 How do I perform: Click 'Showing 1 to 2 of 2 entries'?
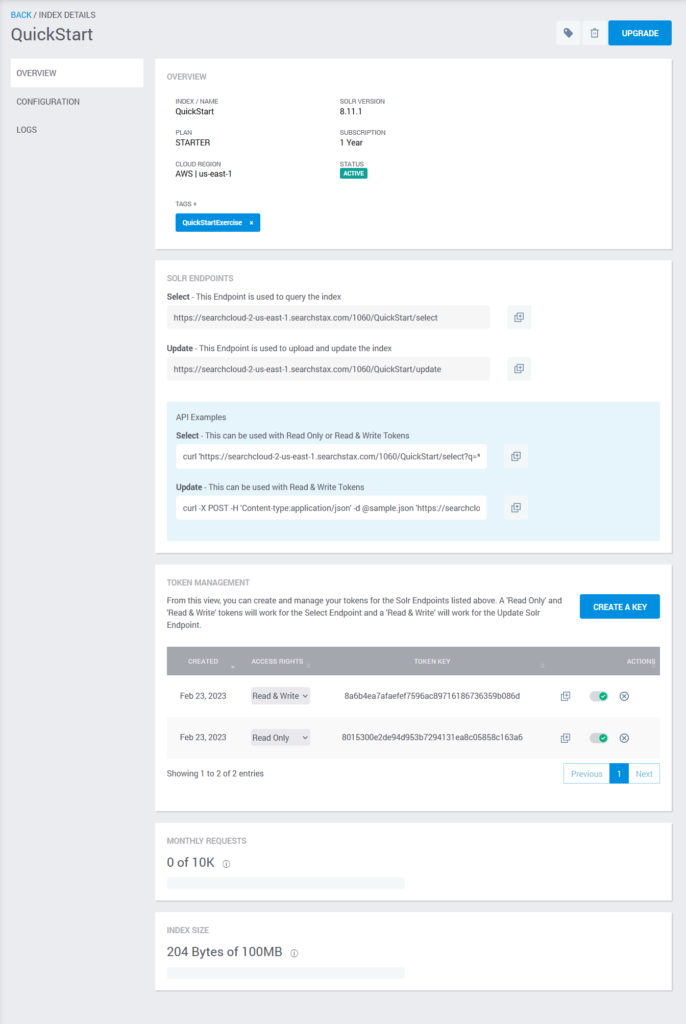215,773
